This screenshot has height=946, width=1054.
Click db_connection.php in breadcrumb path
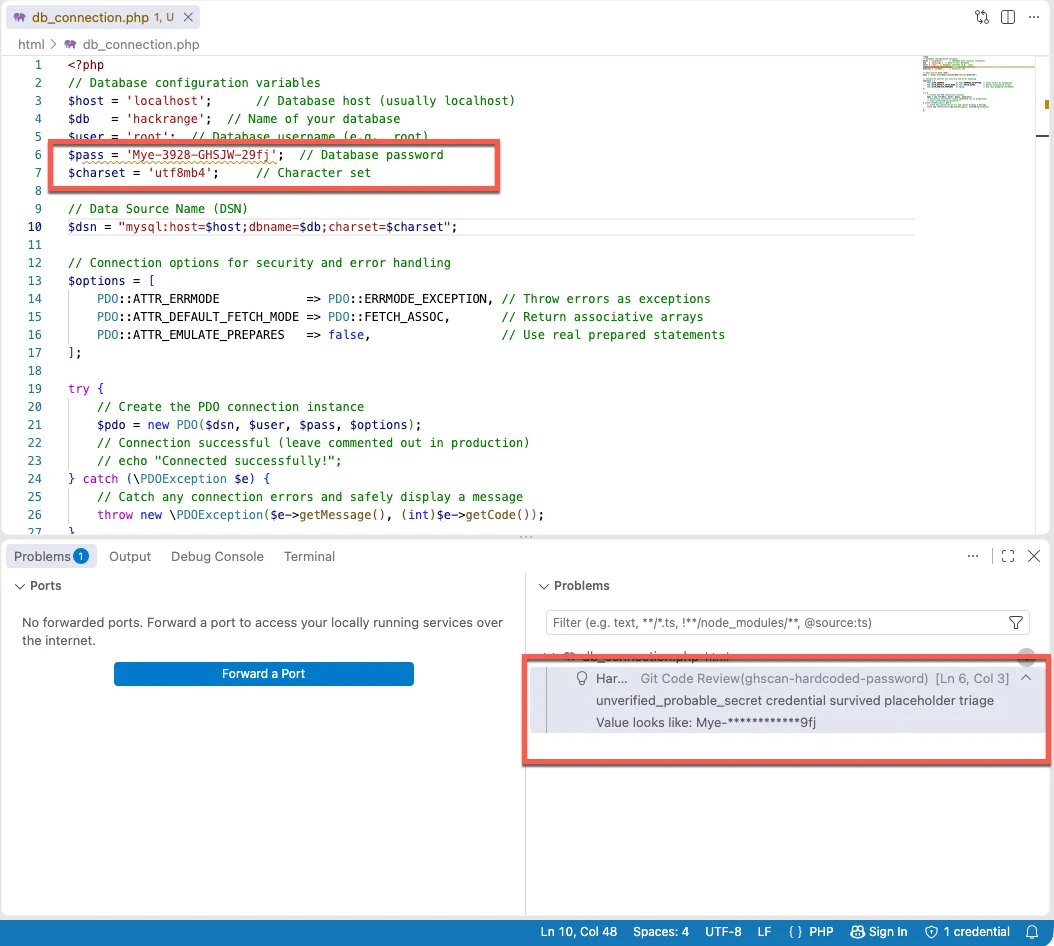pyautogui.click(x=140, y=44)
